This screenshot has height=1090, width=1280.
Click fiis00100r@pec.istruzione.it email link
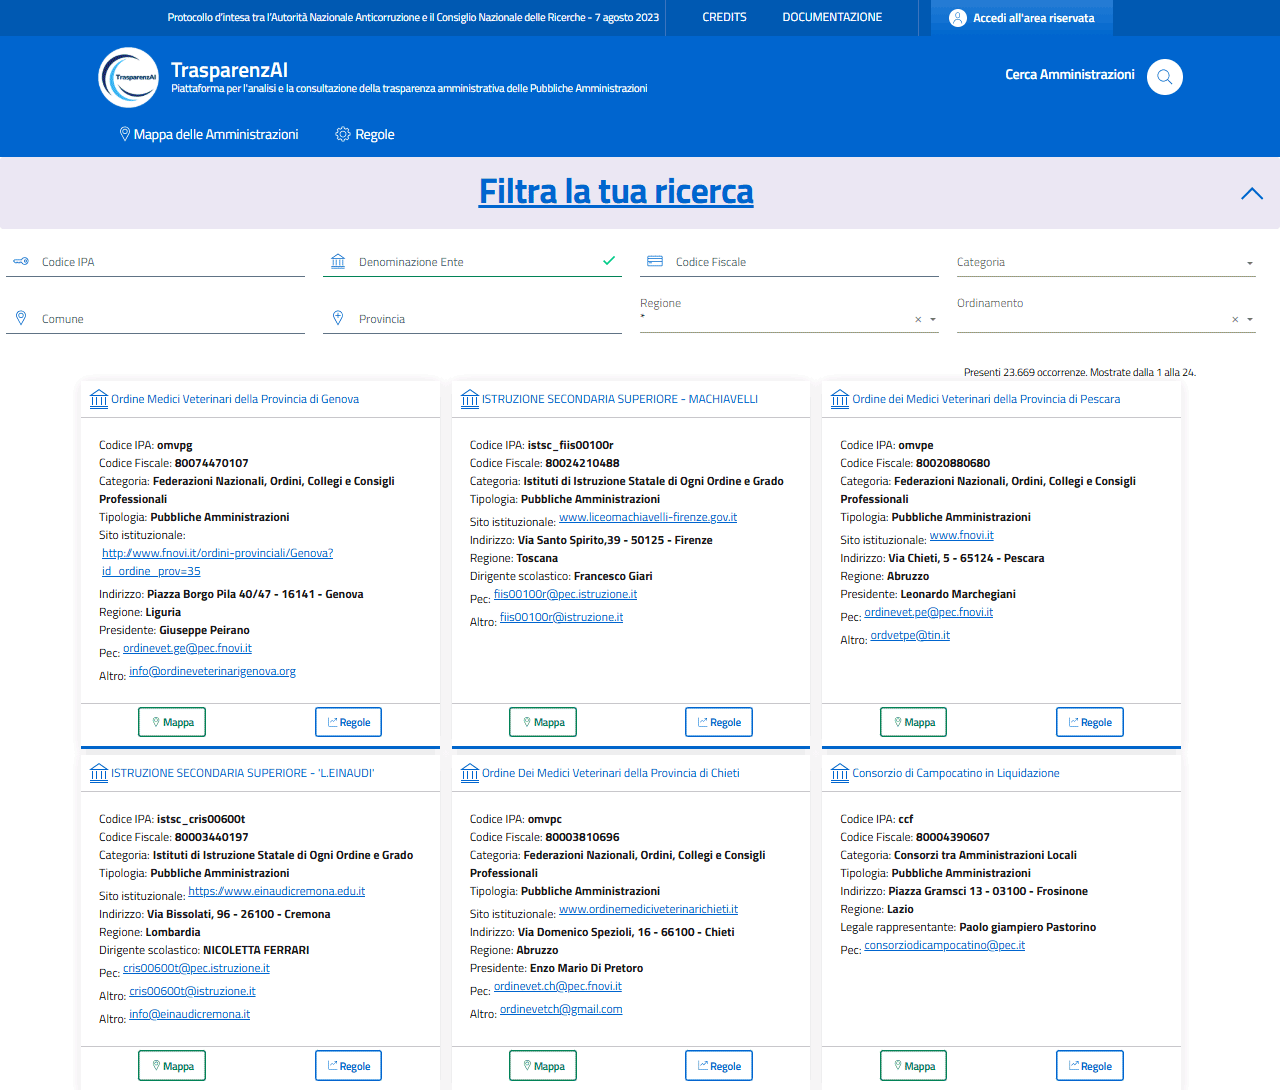point(565,594)
